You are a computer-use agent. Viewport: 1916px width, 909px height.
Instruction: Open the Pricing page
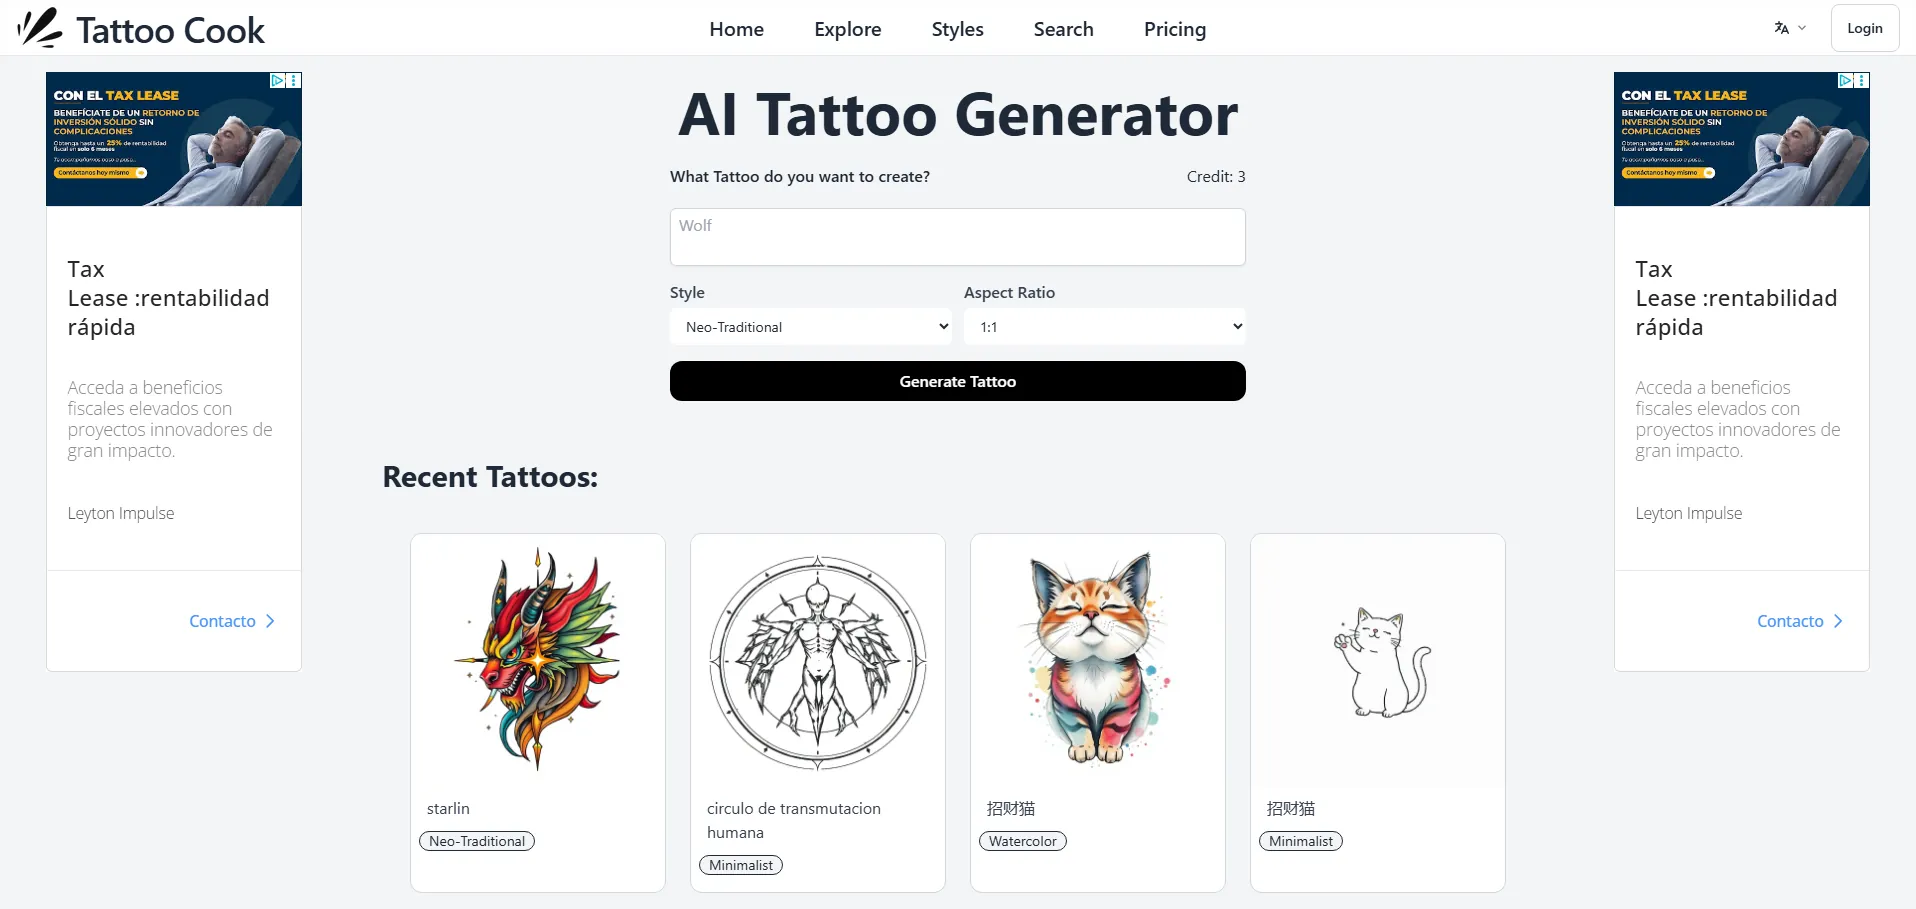[x=1175, y=29]
